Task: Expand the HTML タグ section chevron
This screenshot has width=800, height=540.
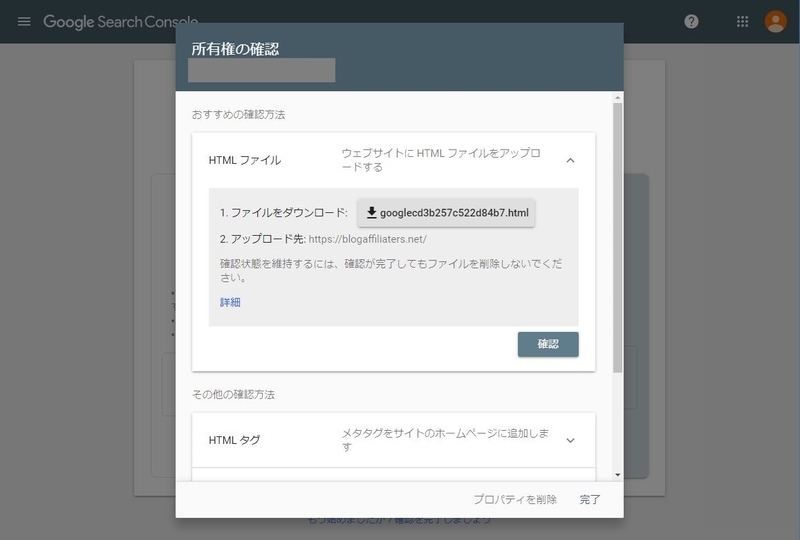Action: (570, 440)
